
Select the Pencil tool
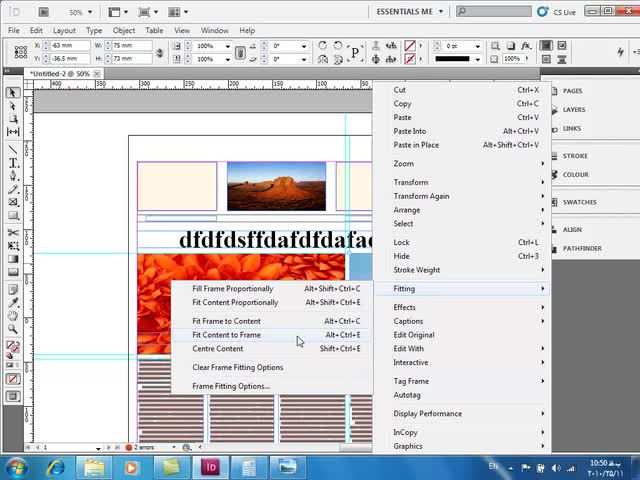tap(13, 189)
